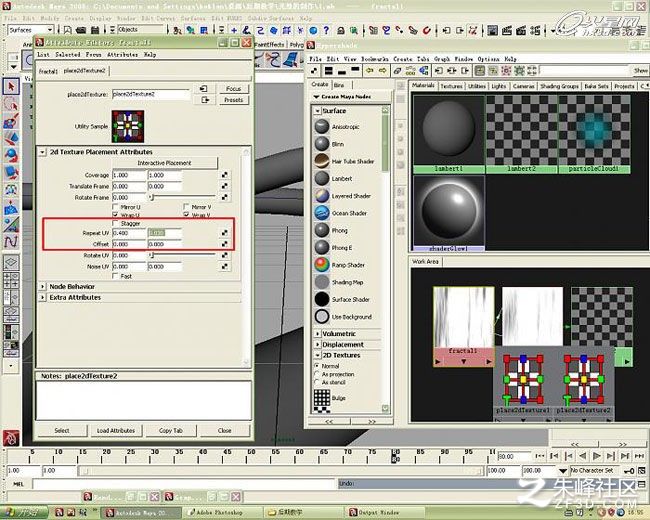
Task: Create a Surface Shader node
Action: (x=322, y=299)
